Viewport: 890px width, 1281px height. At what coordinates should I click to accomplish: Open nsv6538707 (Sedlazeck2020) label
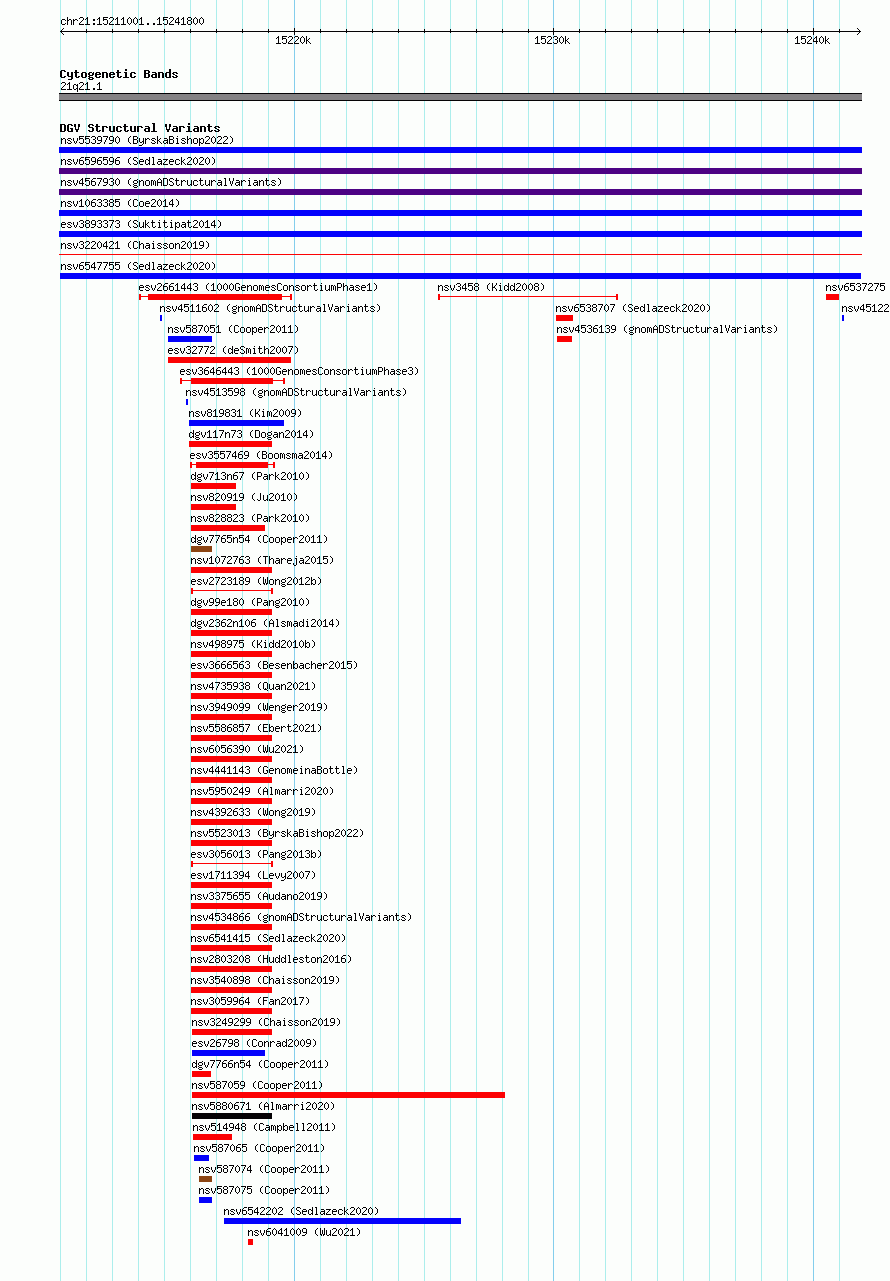point(634,308)
